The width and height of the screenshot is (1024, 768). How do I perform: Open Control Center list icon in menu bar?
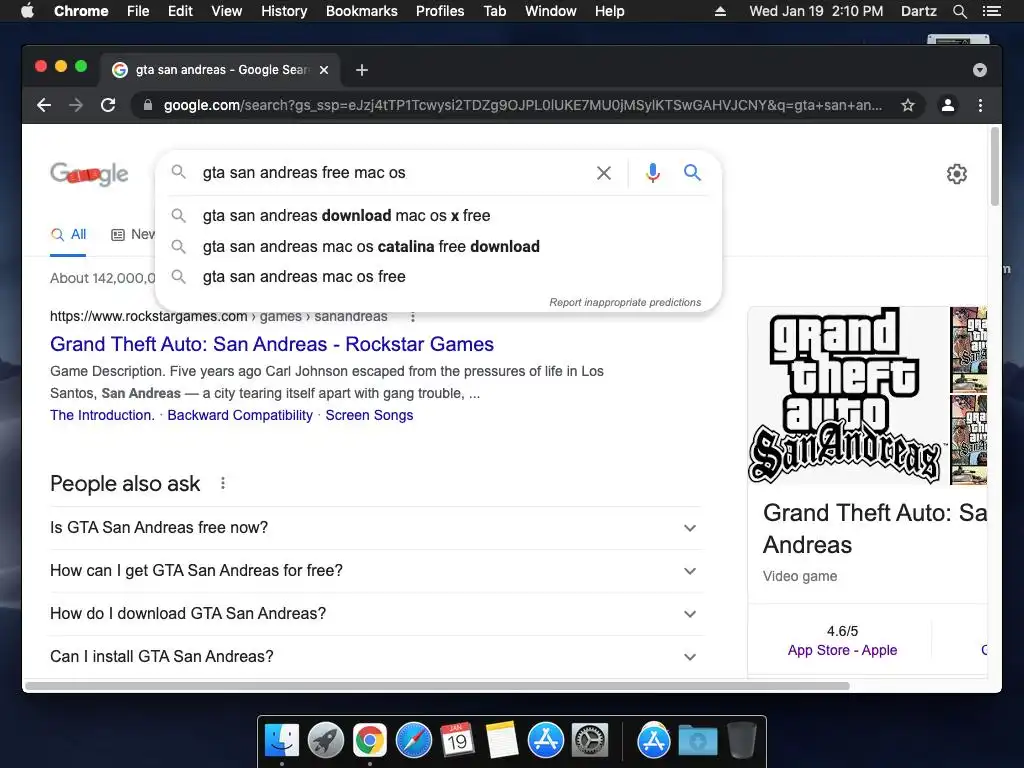coord(991,11)
